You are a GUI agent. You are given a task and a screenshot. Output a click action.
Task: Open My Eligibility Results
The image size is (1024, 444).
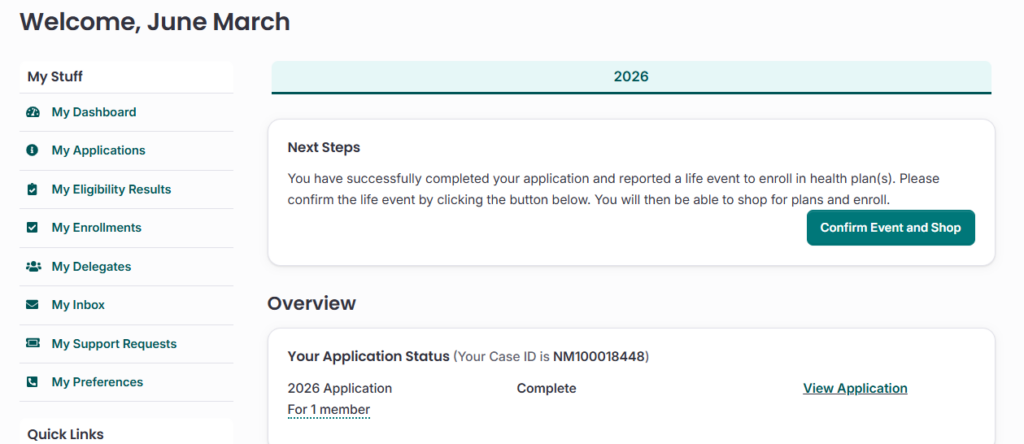click(x=111, y=189)
